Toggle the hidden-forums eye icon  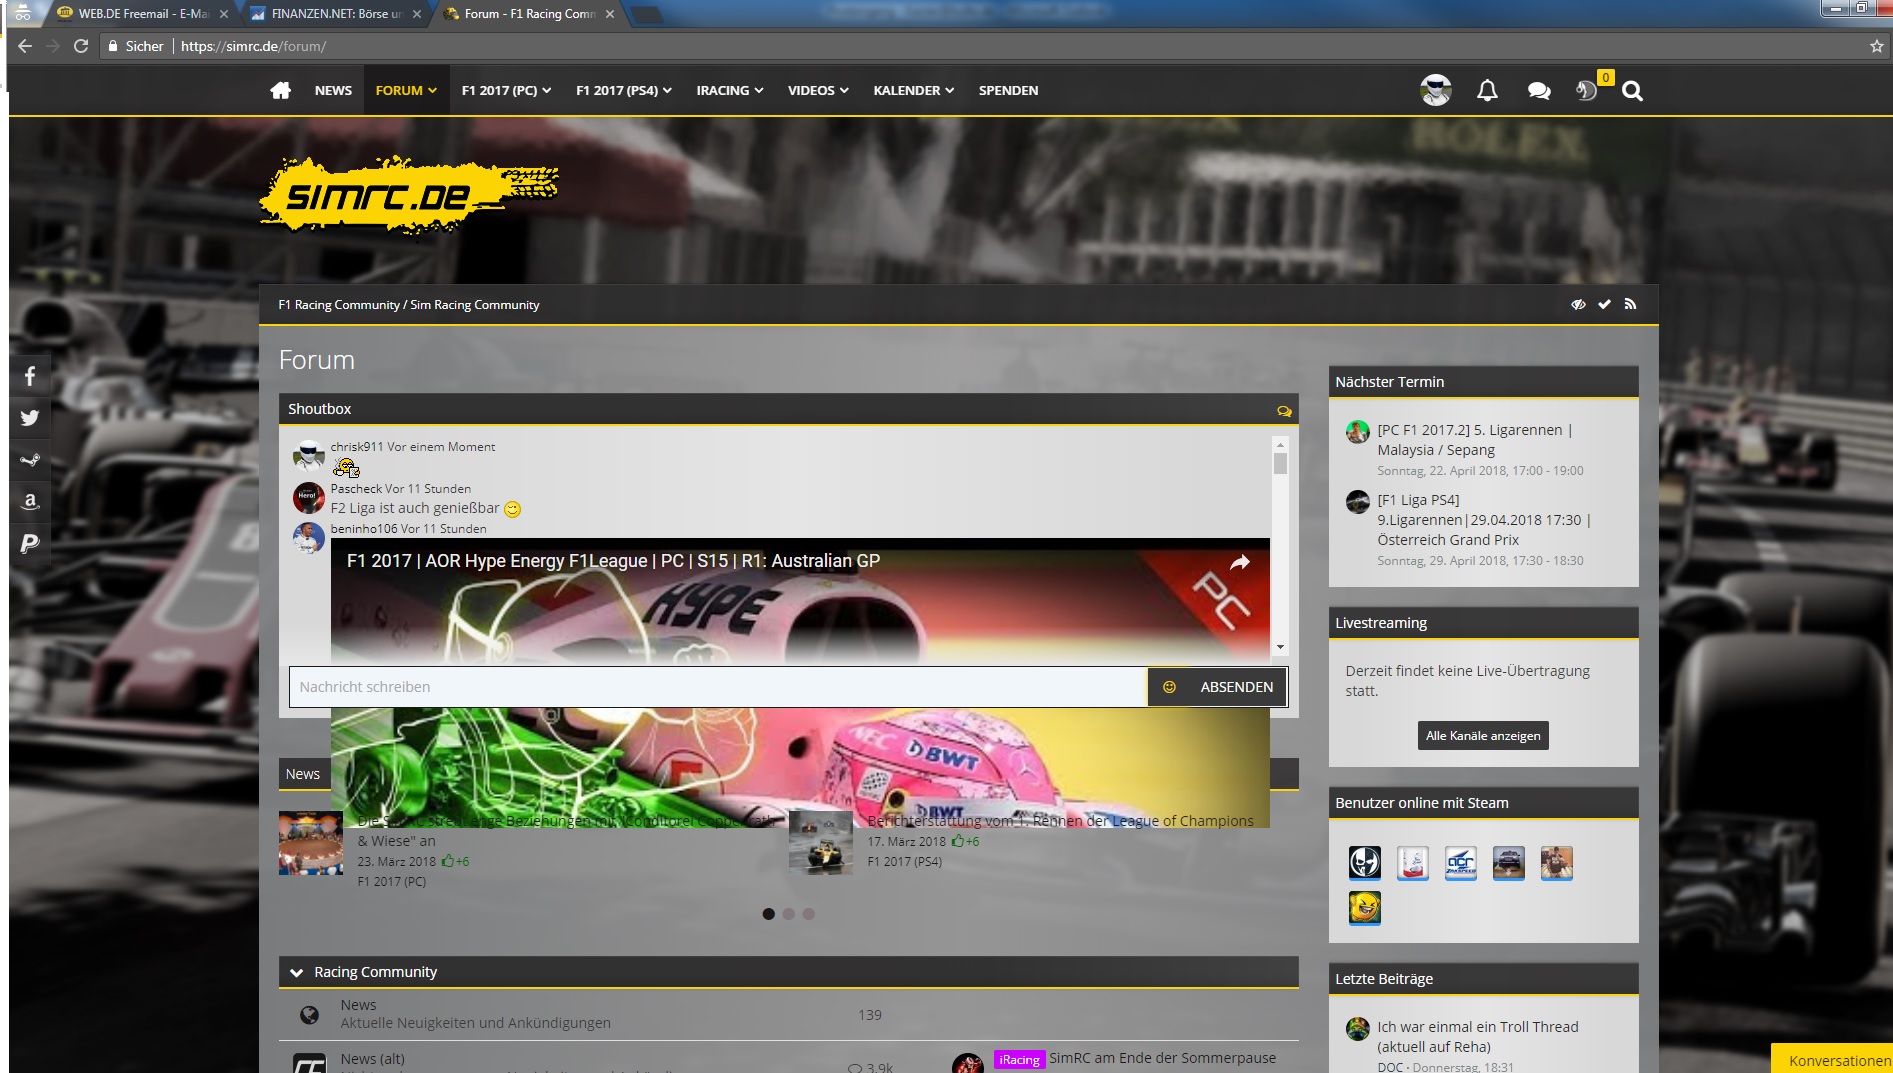[1578, 304]
